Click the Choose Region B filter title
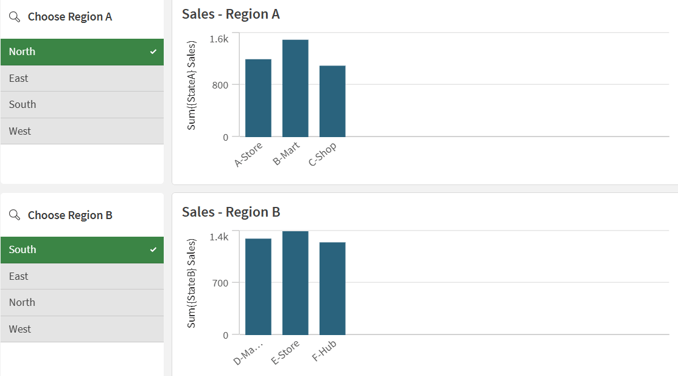Viewport: 678px width, 376px height. [70, 215]
